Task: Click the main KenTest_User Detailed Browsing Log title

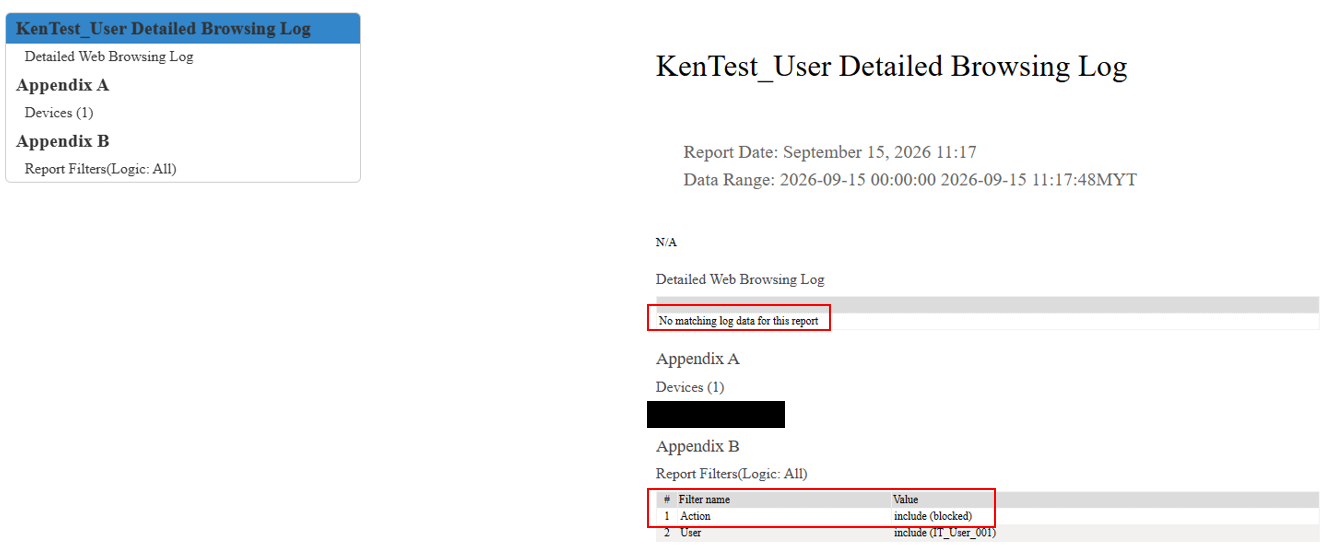Action: [891, 67]
